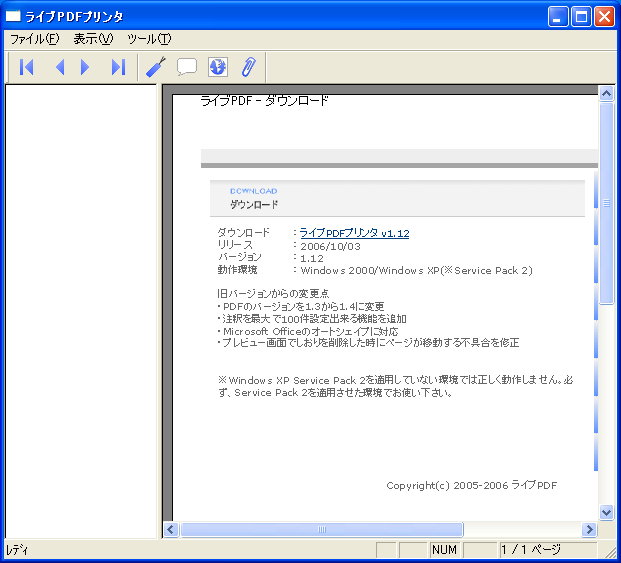Maximize the ライブPDFプリンタ window
The height and width of the screenshot is (563, 621).
(581, 17)
